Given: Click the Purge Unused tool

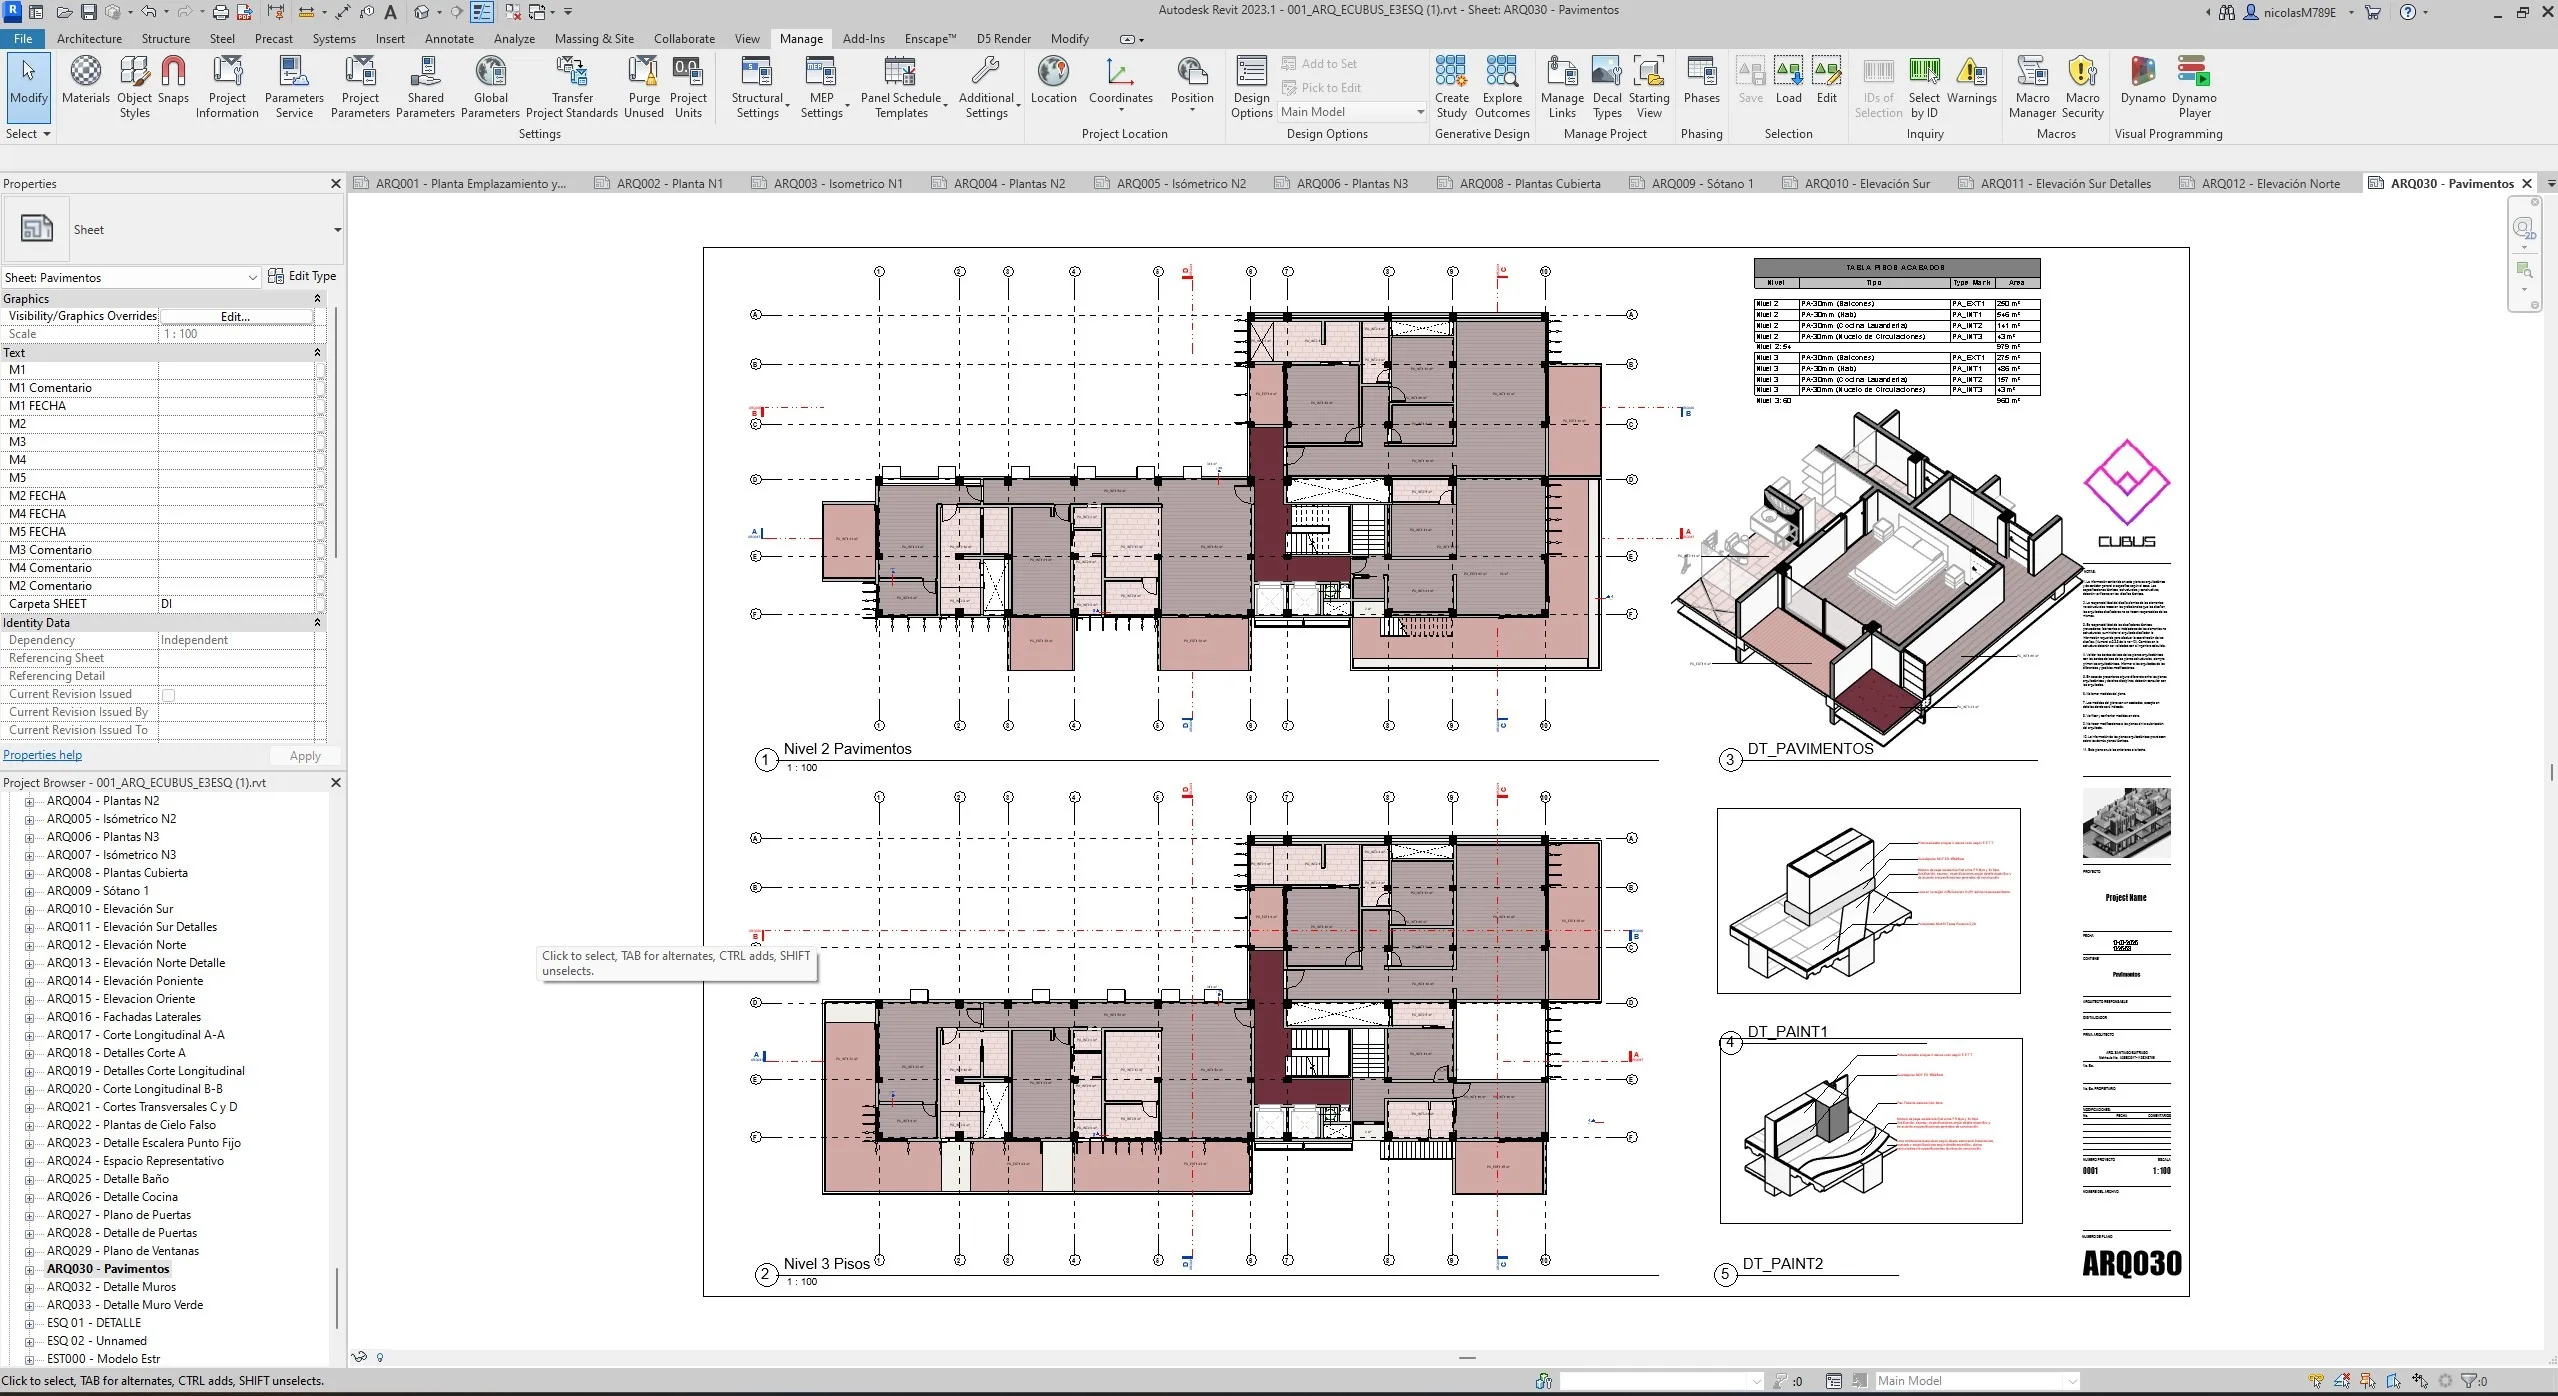Looking at the screenshot, I should [x=644, y=87].
